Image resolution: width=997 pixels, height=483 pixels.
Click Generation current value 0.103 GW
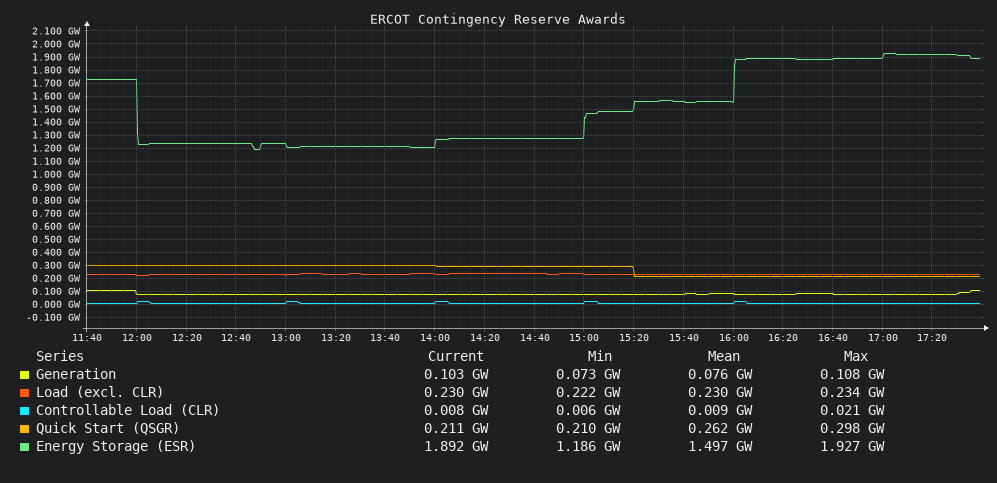tap(457, 374)
